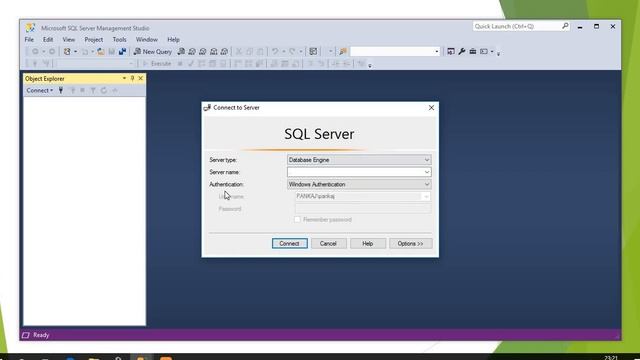Click the filter icon in Object Explorer toolbar
The height and width of the screenshot is (360, 640).
[x=93, y=90]
